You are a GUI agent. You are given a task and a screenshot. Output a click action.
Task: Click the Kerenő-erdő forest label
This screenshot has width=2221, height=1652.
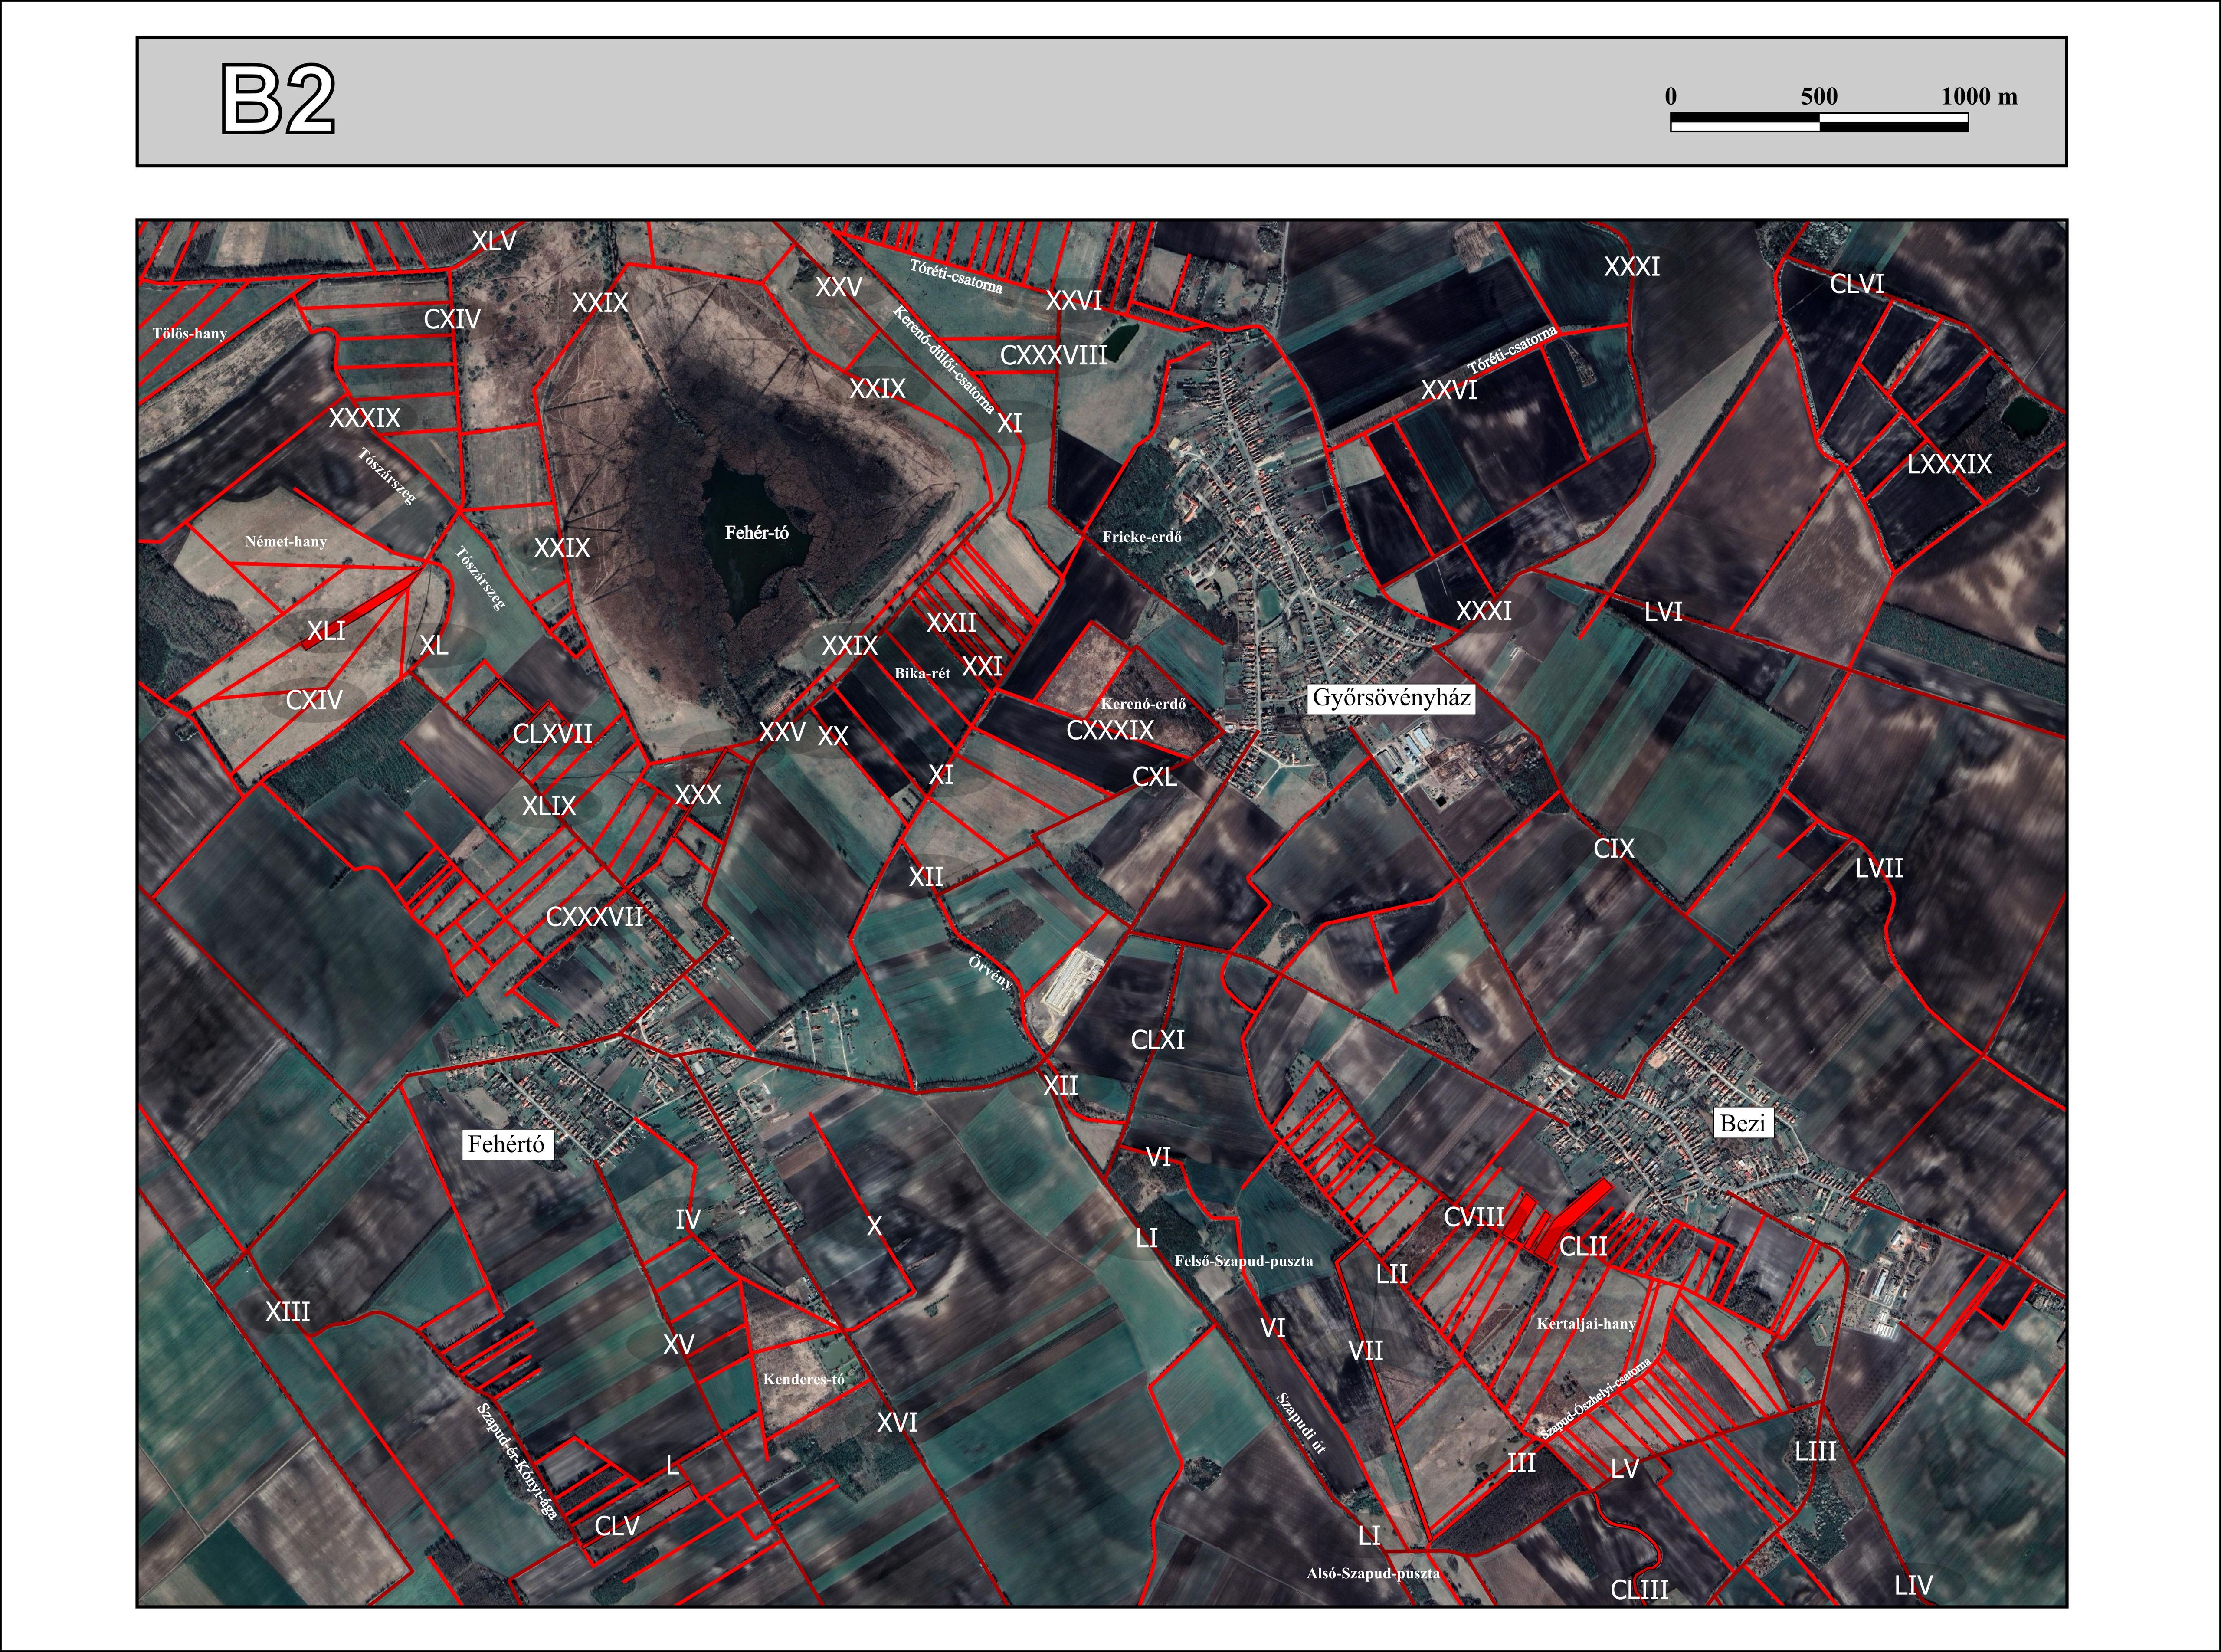pos(1143,704)
